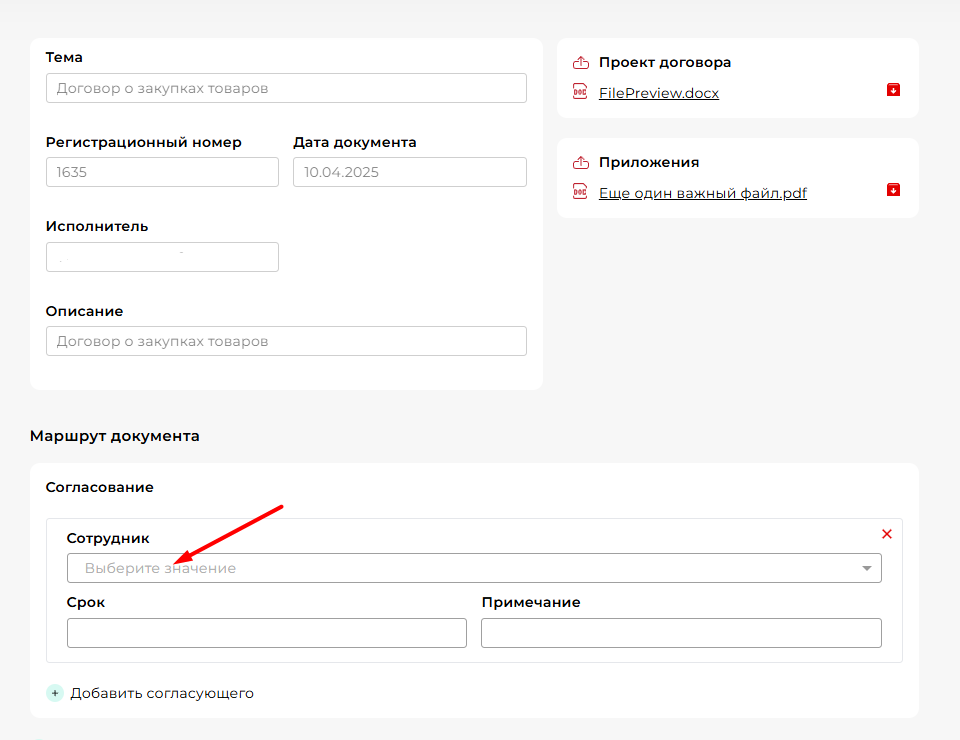The image size is (960, 740).
Task: Click into the Тема field
Action: pyautogui.click(x=286, y=88)
